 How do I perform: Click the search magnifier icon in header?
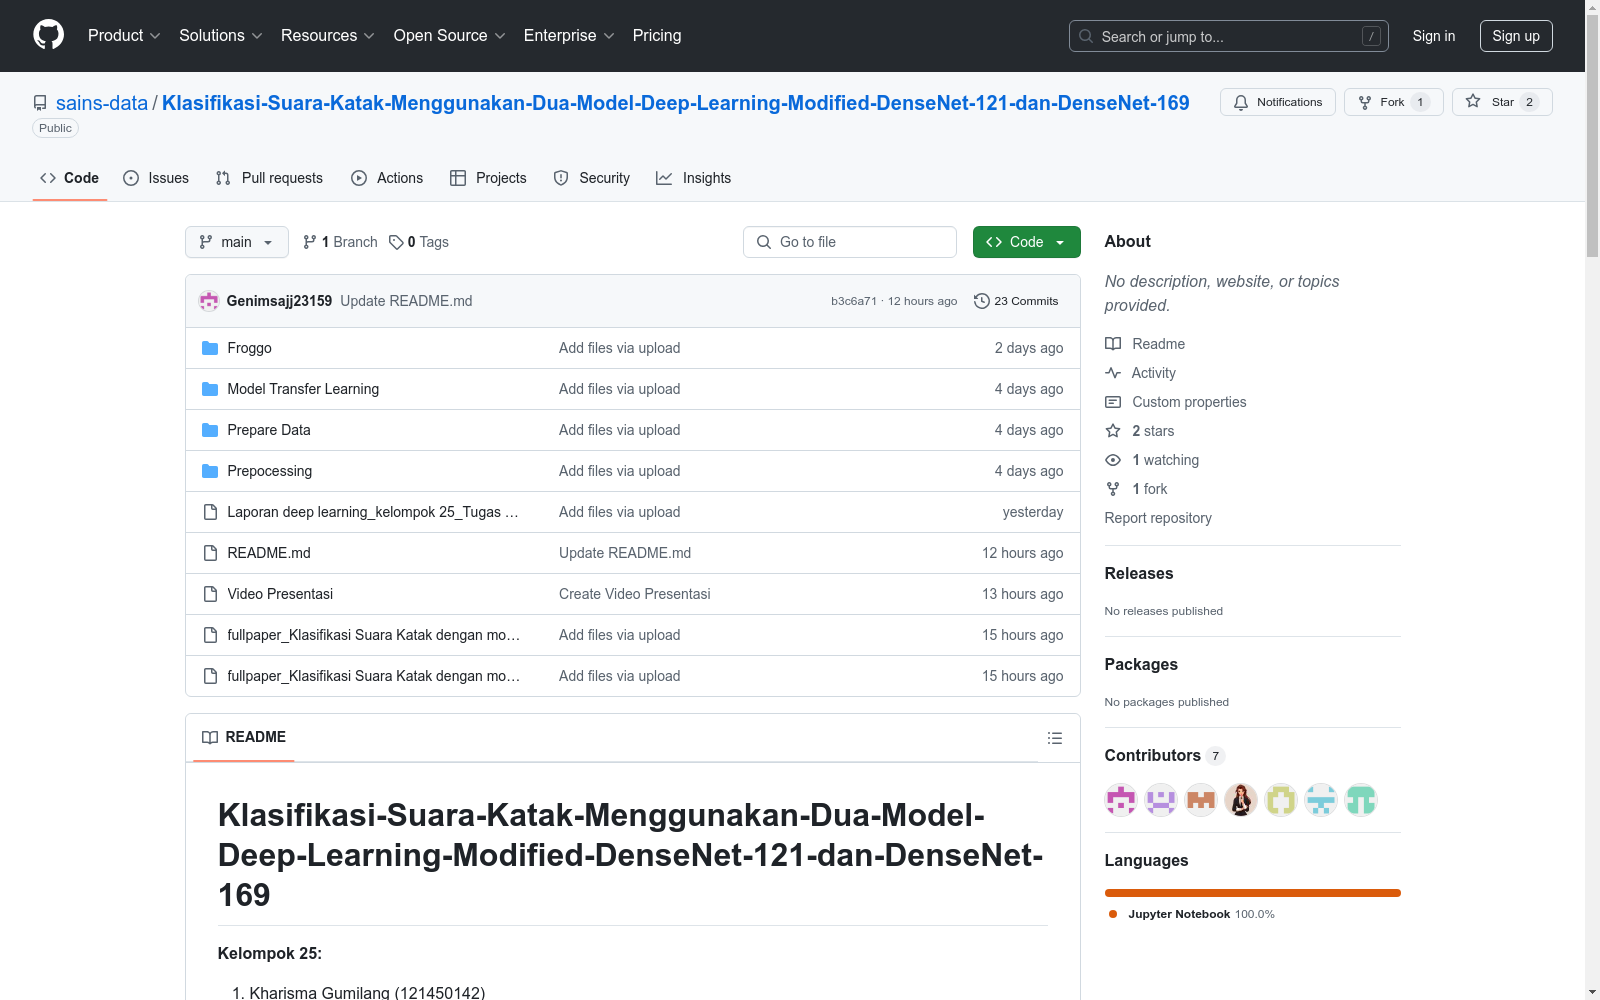(x=1086, y=36)
